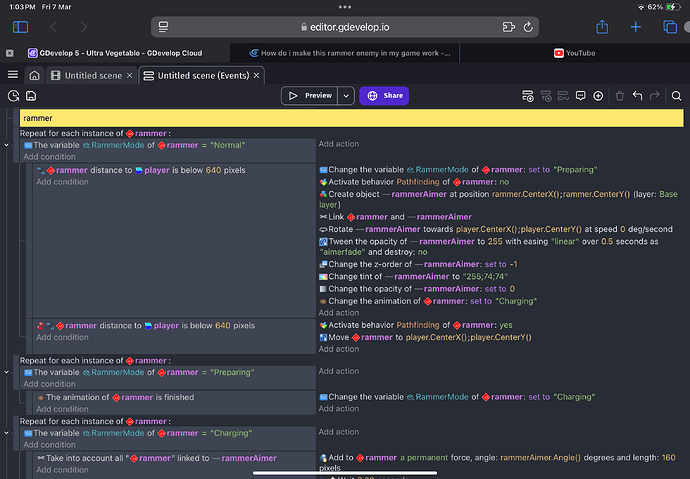Go back with Safari back arrow

pos(54,27)
